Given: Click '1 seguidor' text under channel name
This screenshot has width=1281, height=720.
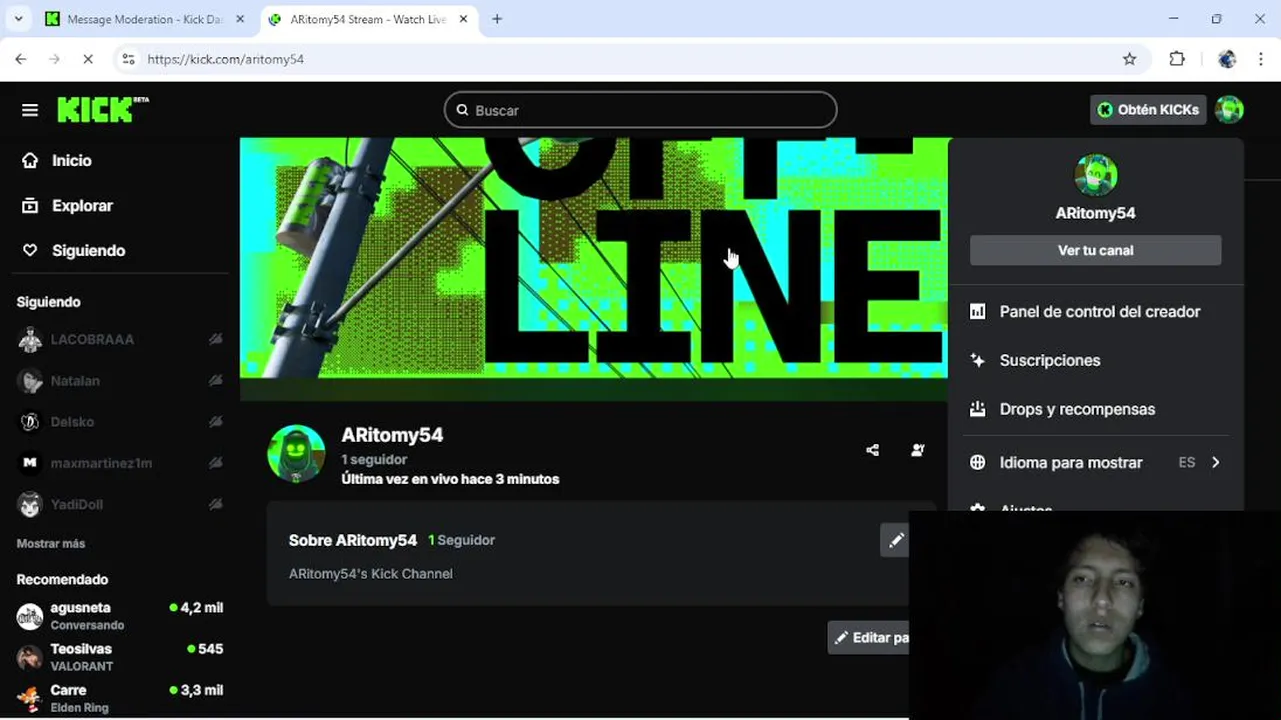Looking at the screenshot, I should (x=374, y=460).
